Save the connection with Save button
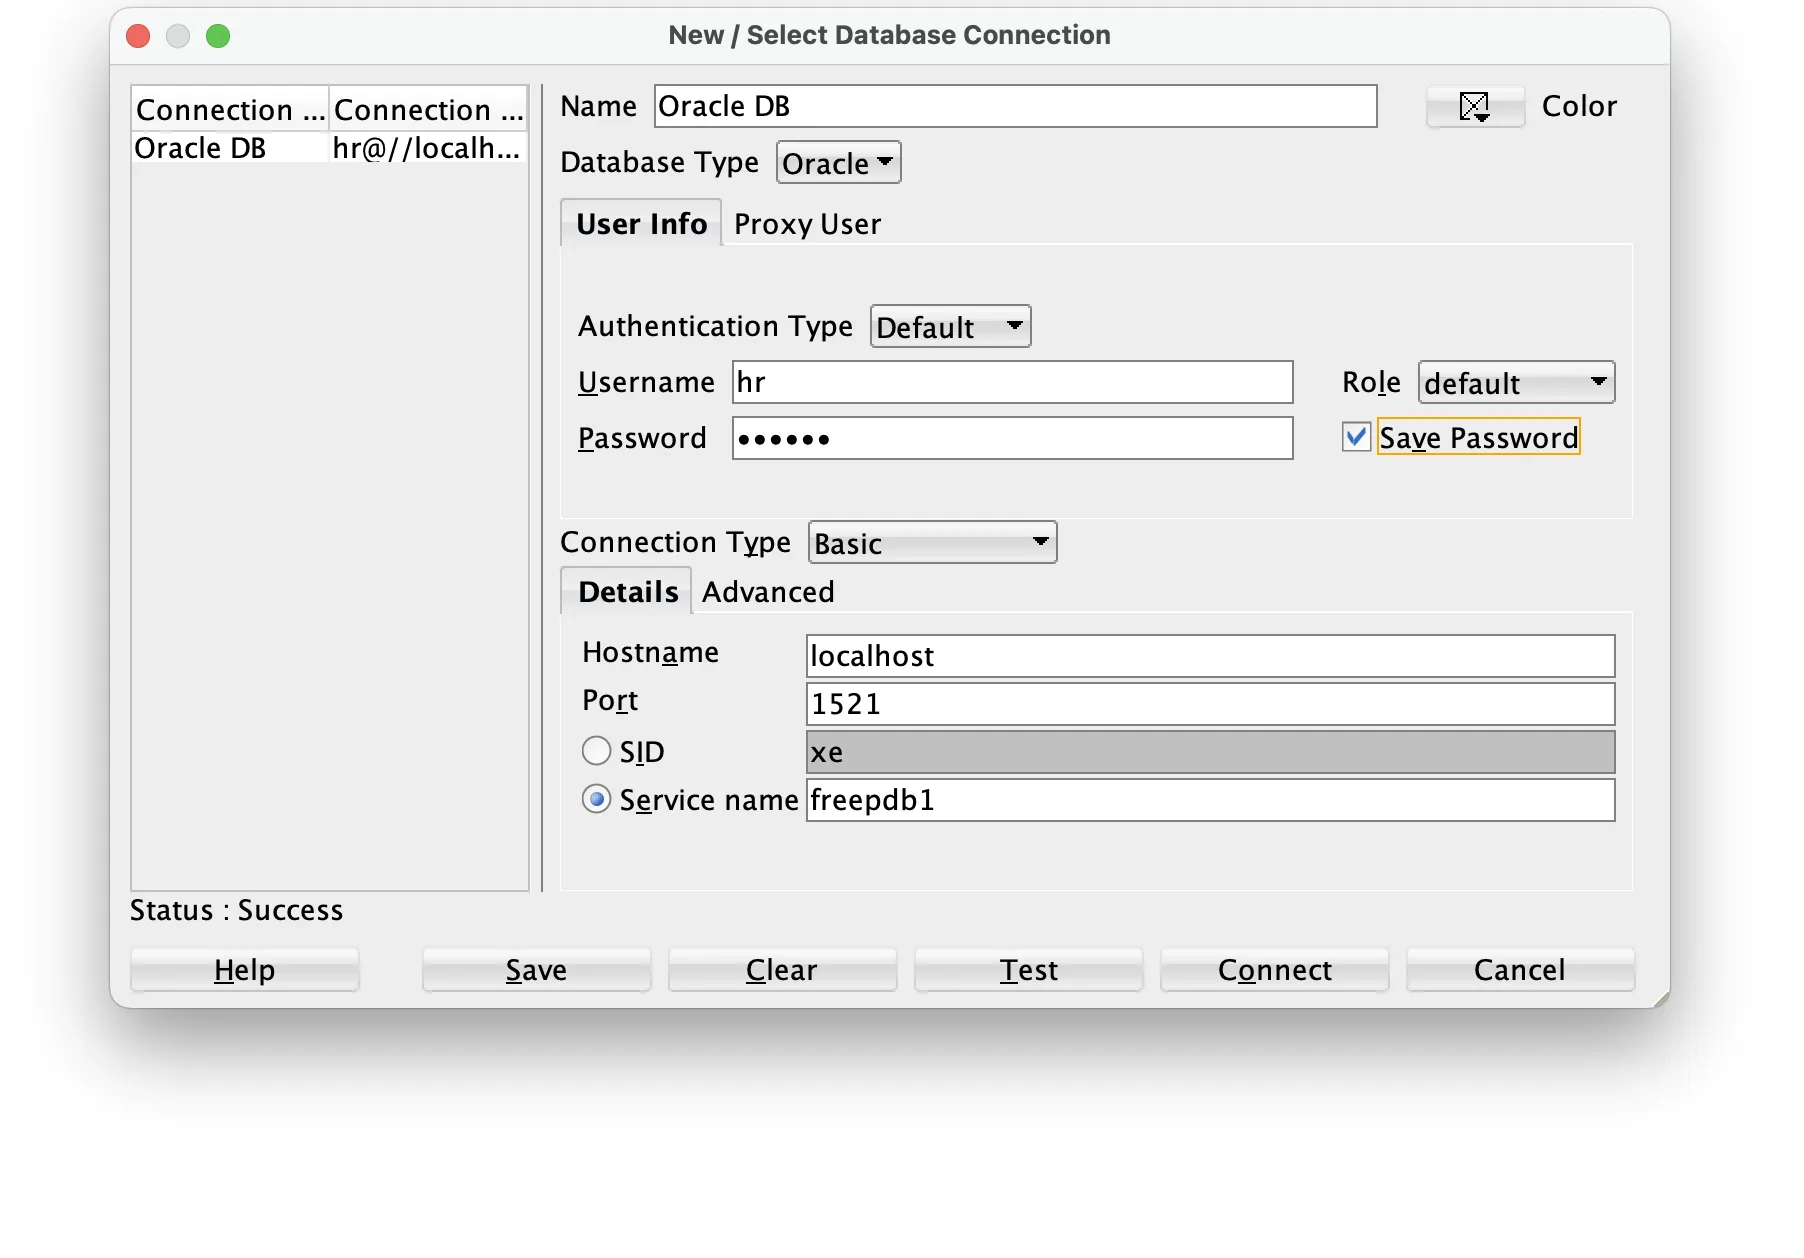Image resolution: width=1804 pixels, height=1258 pixels. pos(536,970)
